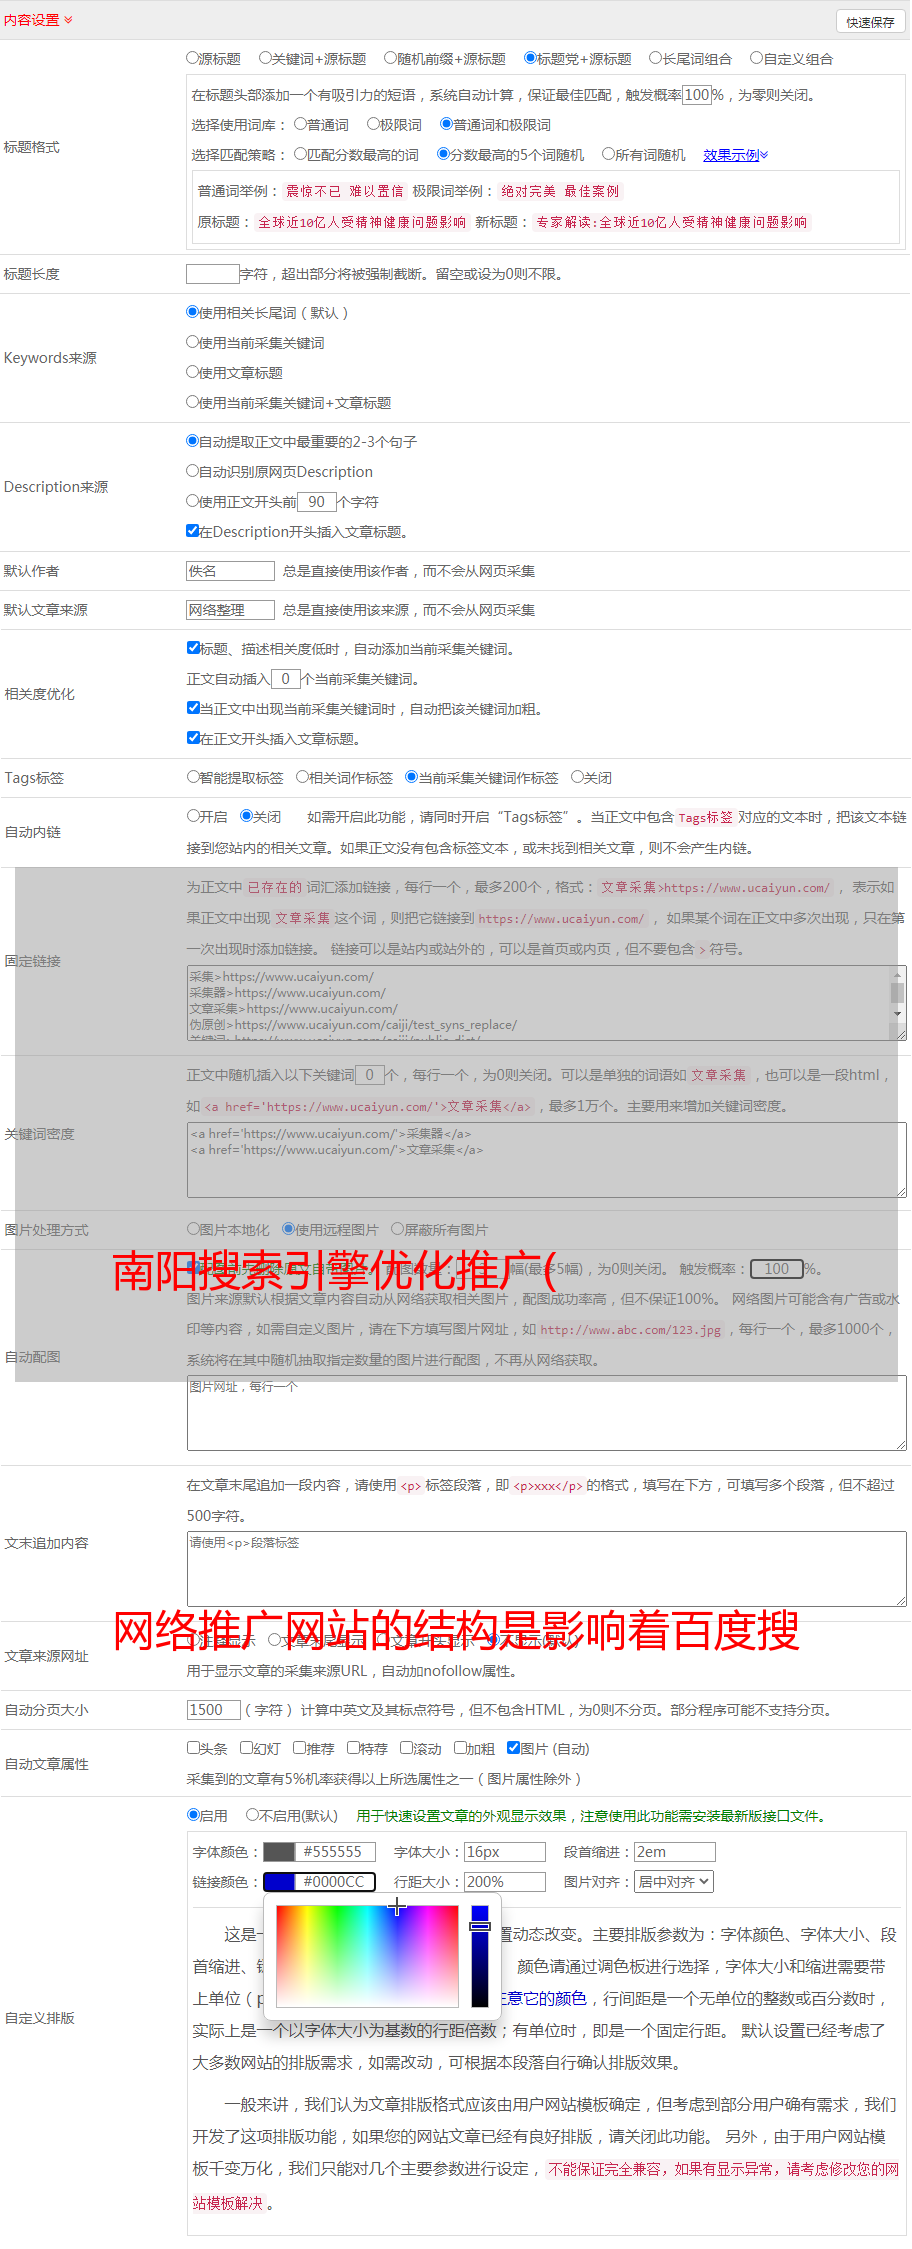The image size is (912, 2249).
Task: Check the 滚动 article attribute
Action: click(406, 1748)
